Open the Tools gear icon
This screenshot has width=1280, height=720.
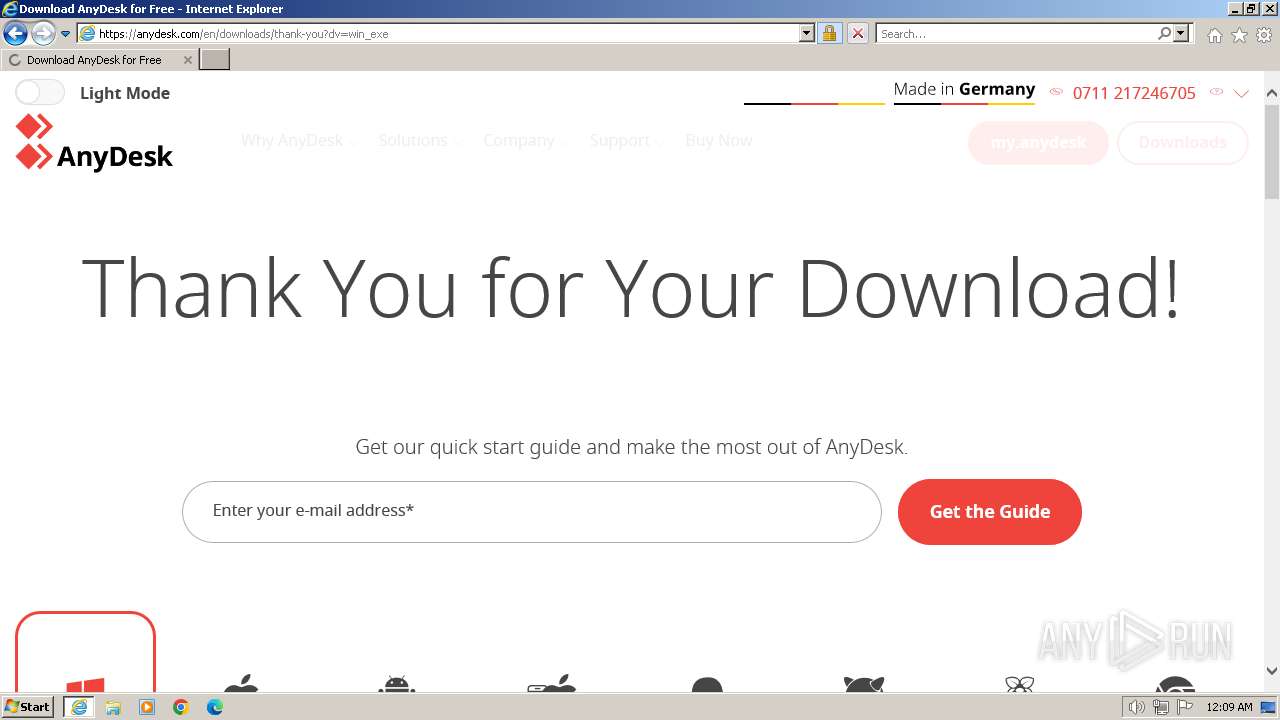[x=1264, y=35]
